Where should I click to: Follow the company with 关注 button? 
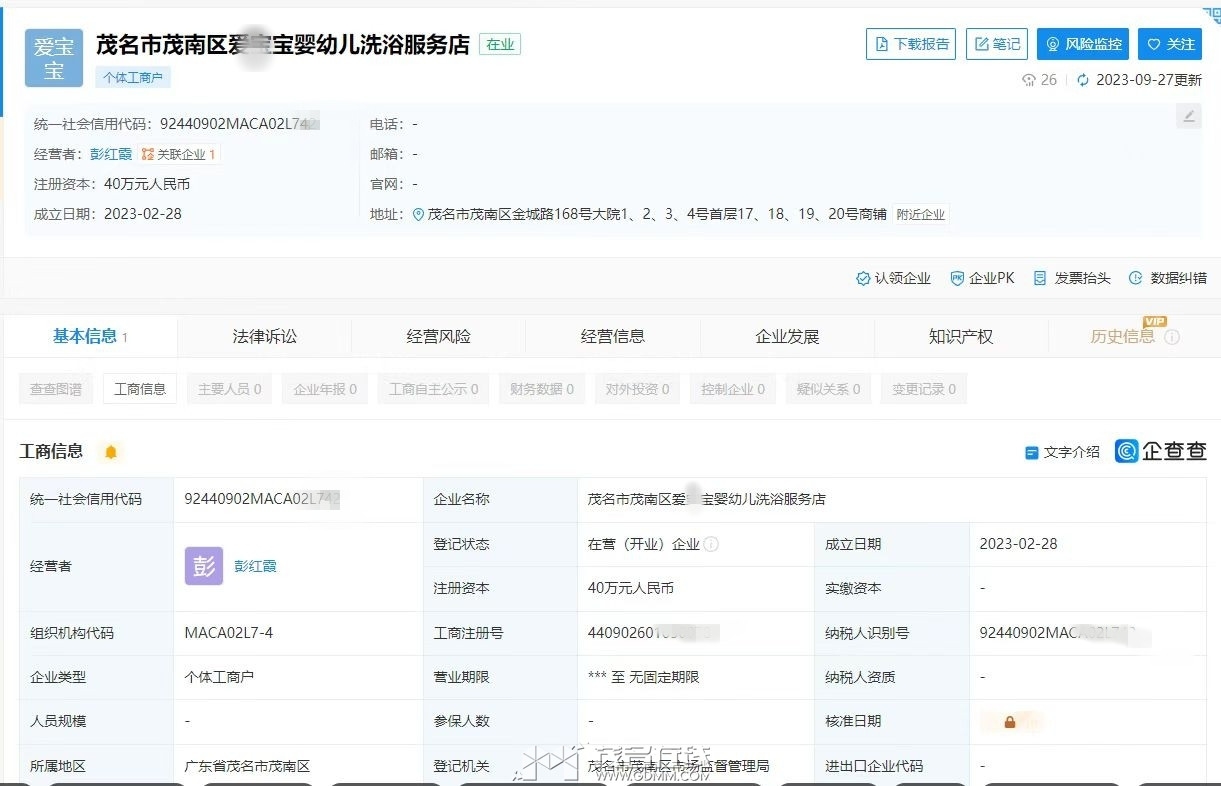pyautogui.click(x=1170, y=44)
